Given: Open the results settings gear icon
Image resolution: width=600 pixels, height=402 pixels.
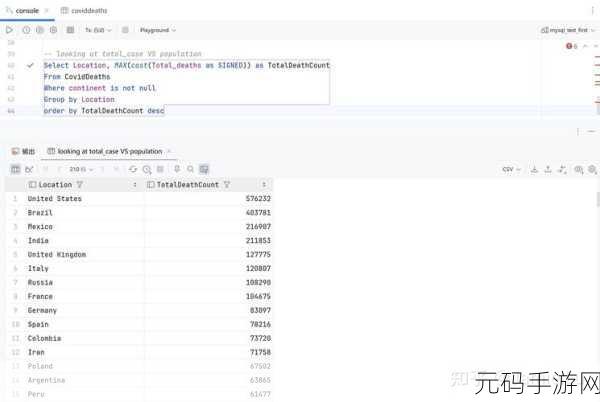Looking at the screenshot, I should 592,169.
